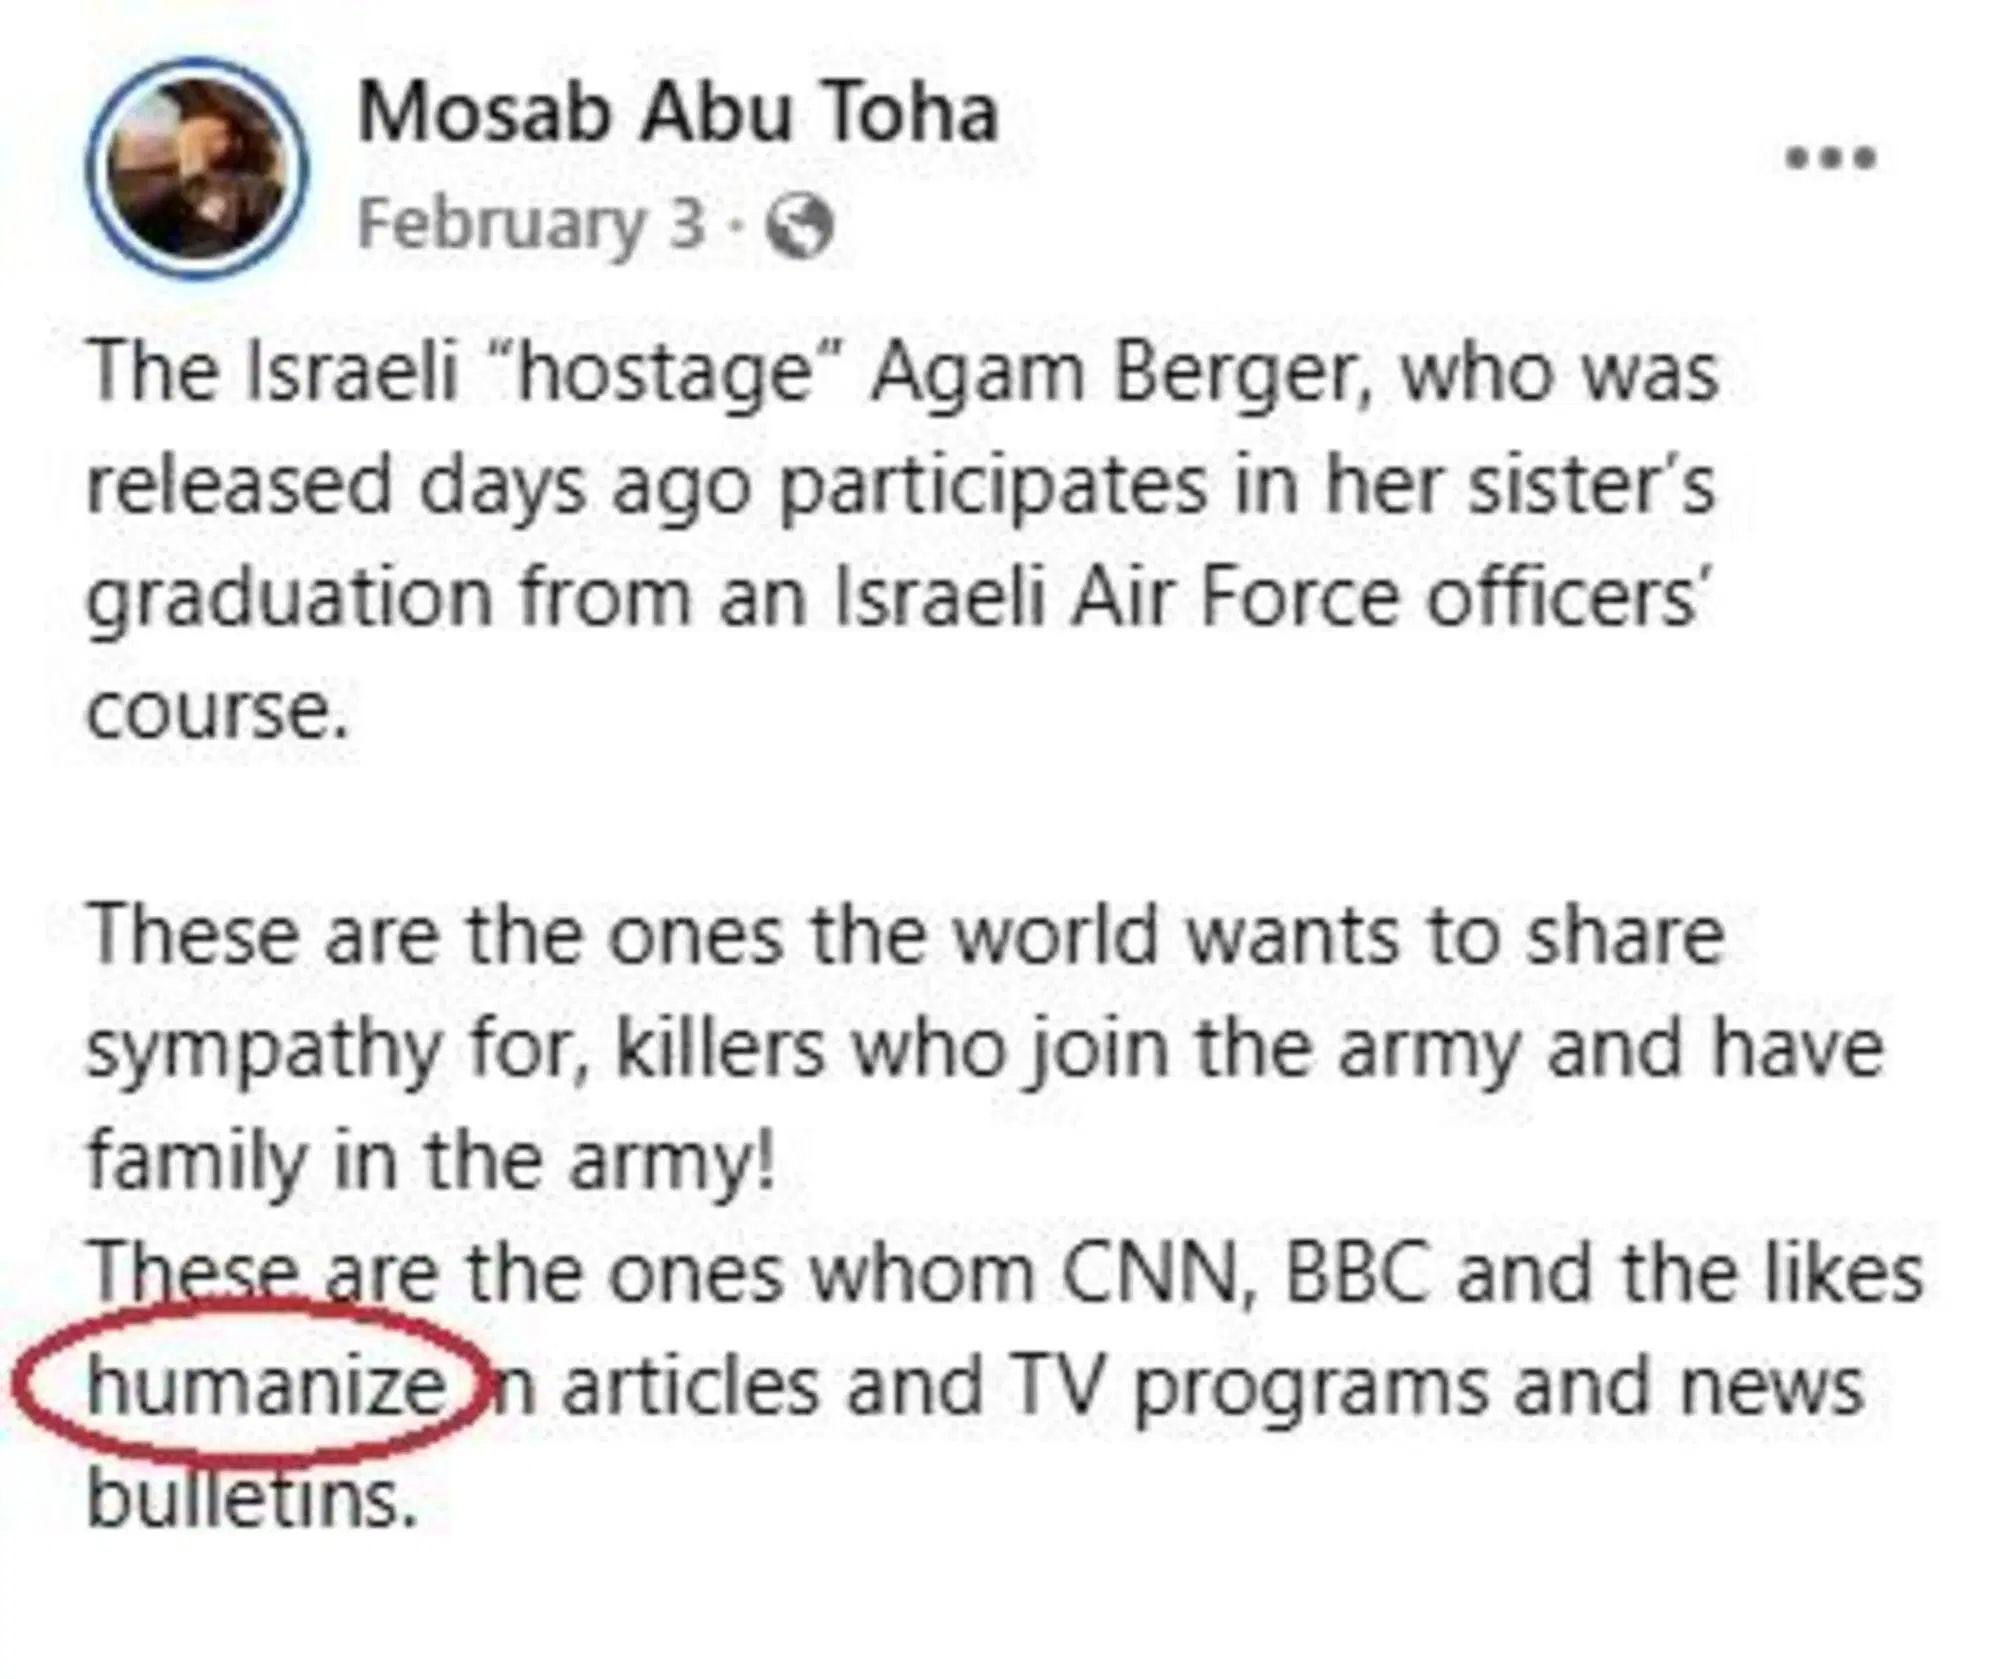Viewport: 2000px width, 1679px height.
Task: Click the author name Mosab Abu Toha
Action: click(678, 113)
